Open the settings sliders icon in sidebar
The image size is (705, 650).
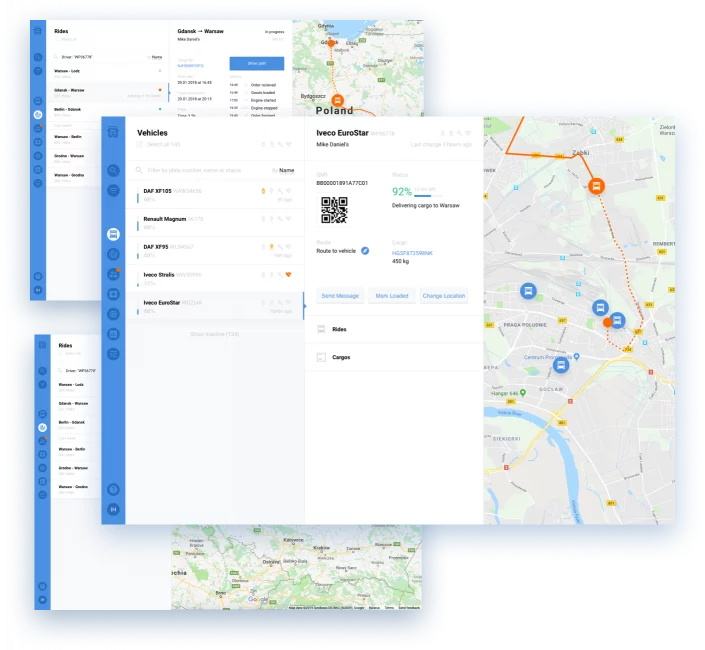click(x=113, y=354)
